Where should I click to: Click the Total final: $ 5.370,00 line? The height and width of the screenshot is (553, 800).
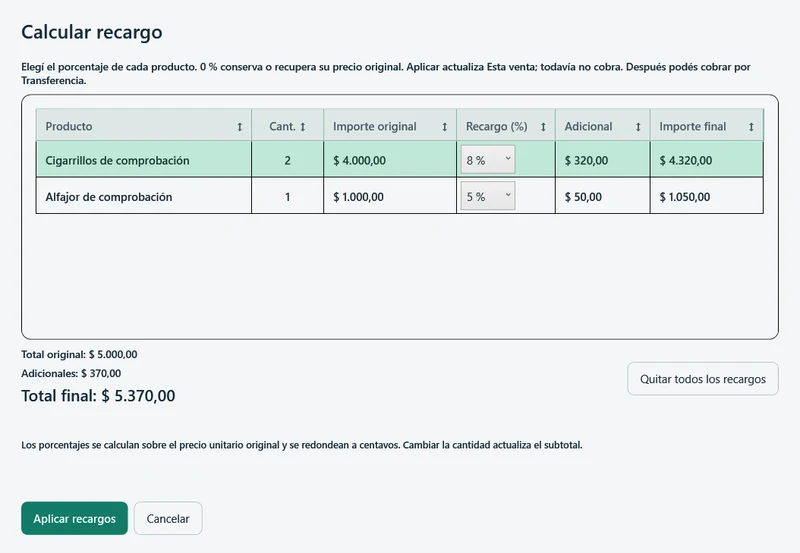click(98, 396)
